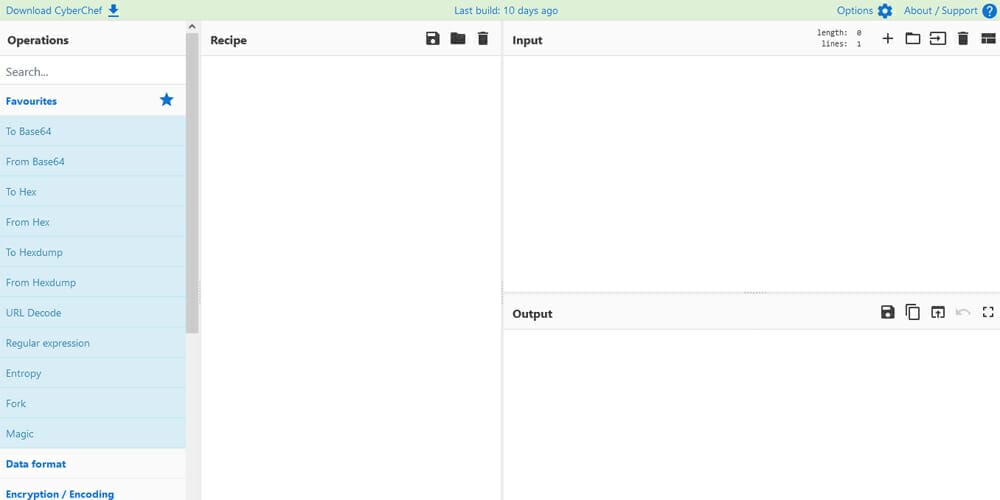Collapse the Favourites category
The height and width of the screenshot is (500, 1000).
pos(31,101)
